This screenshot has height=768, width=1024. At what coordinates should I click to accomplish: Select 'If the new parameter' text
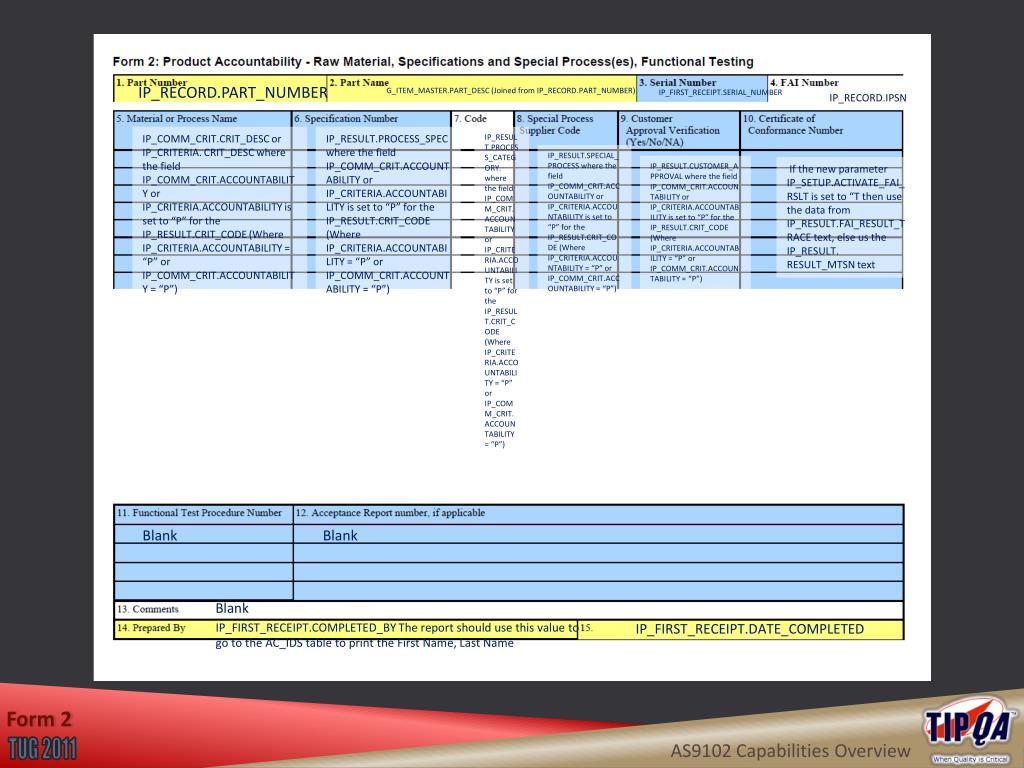click(x=838, y=169)
